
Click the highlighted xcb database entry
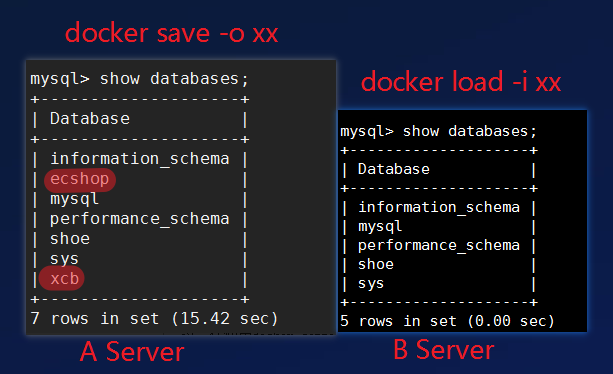(62, 278)
